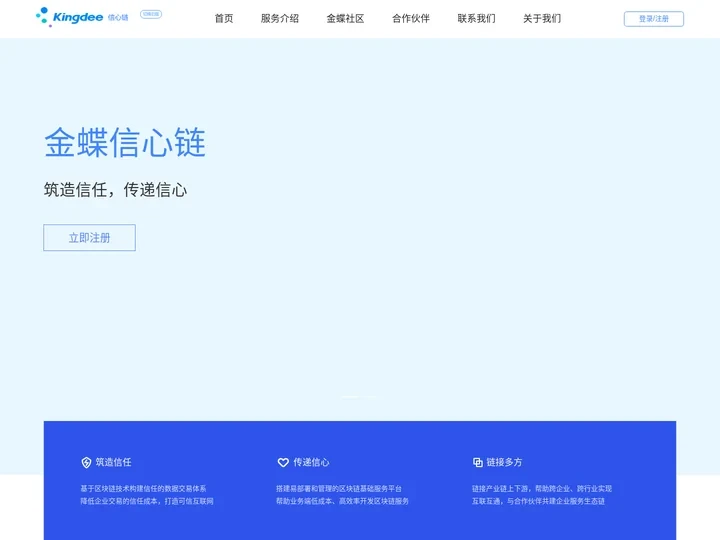
Task: Click the 链接多方 feature title
Action: click(x=504, y=462)
